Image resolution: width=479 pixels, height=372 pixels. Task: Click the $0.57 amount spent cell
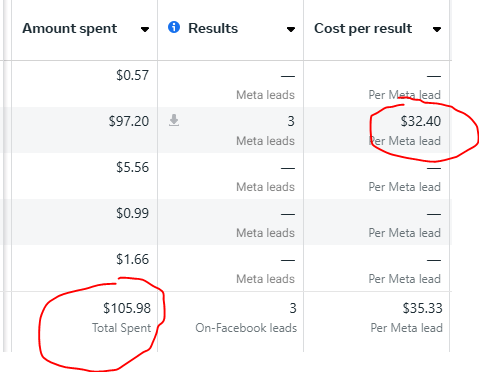132,75
